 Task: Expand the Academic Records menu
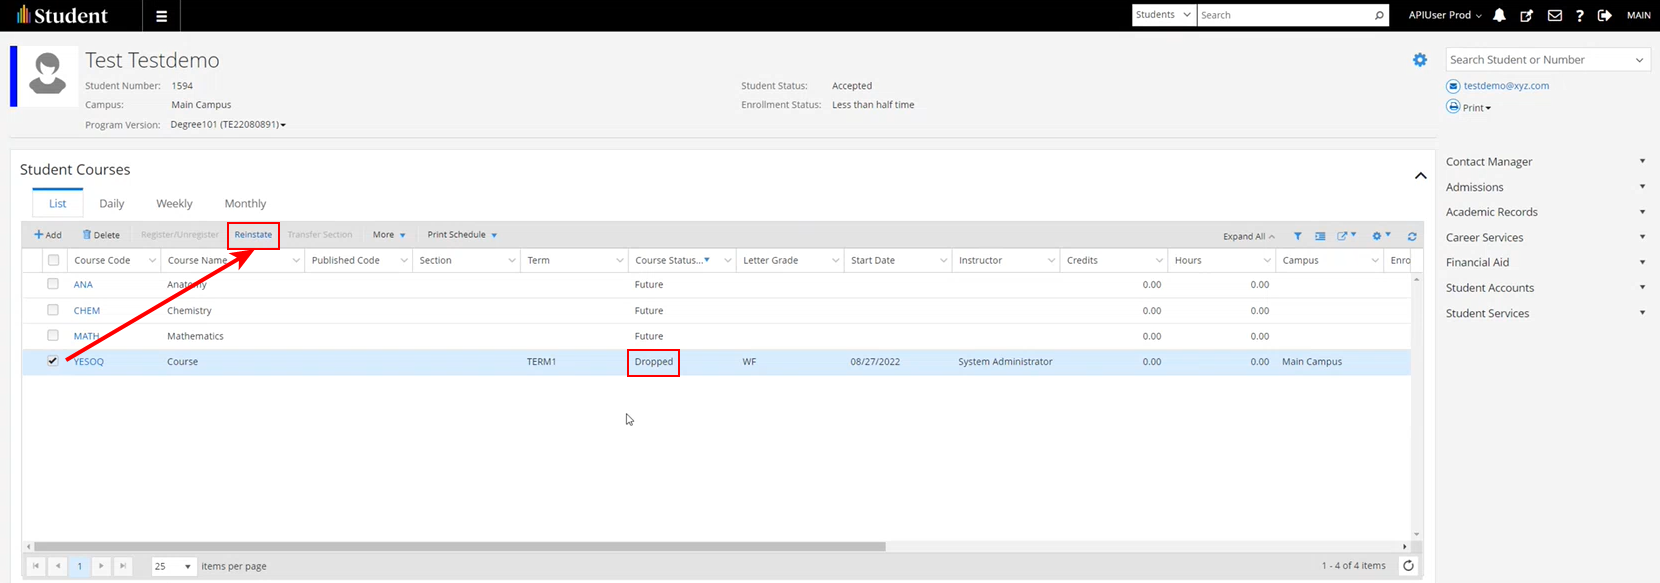pyautogui.click(x=1545, y=212)
